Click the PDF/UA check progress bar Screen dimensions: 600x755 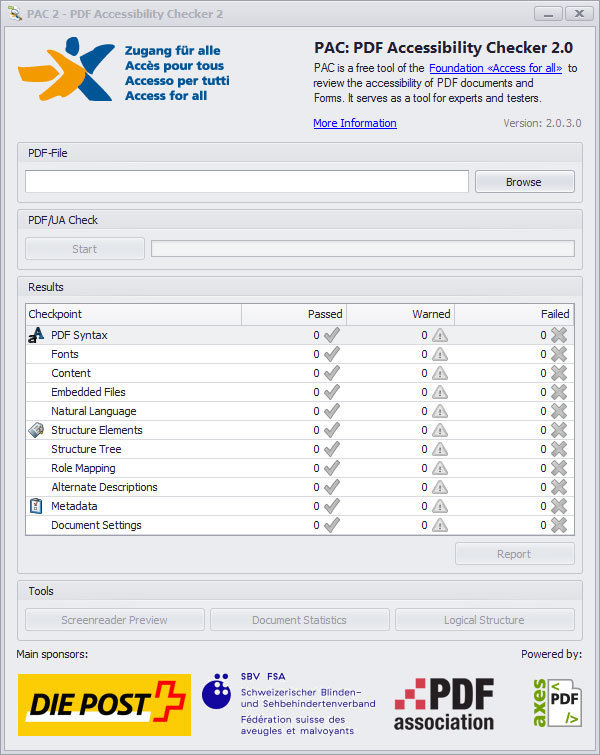[363, 249]
